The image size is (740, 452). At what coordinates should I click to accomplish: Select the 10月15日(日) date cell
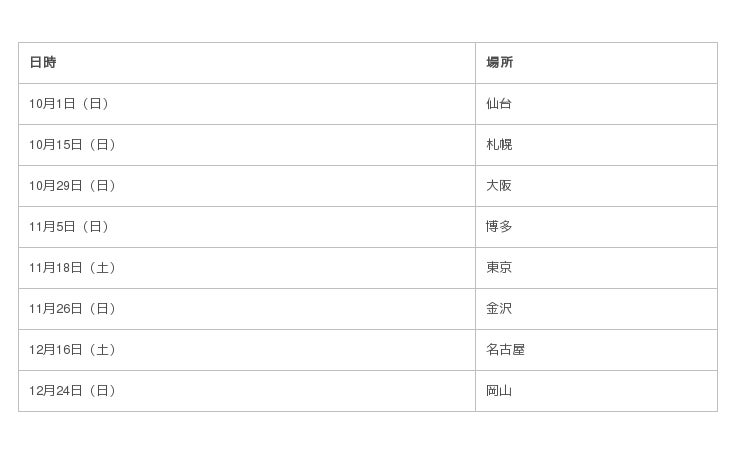73,145
